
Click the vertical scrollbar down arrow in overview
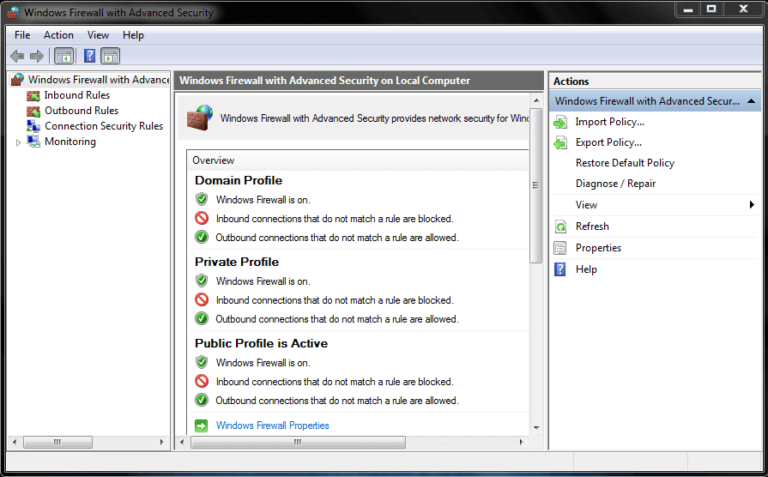click(x=536, y=427)
